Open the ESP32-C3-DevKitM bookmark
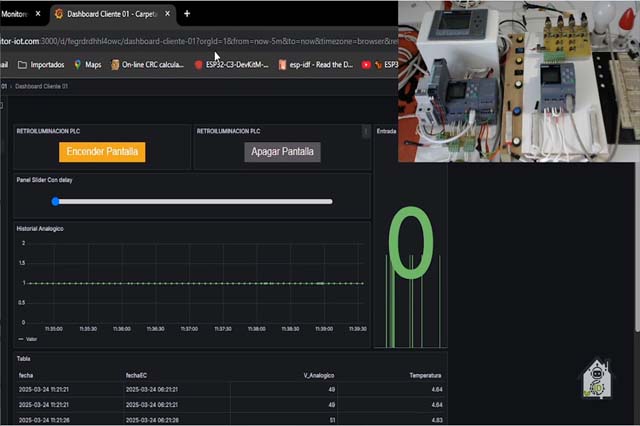This screenshot has height=426, width=640. tap(231, 65)
